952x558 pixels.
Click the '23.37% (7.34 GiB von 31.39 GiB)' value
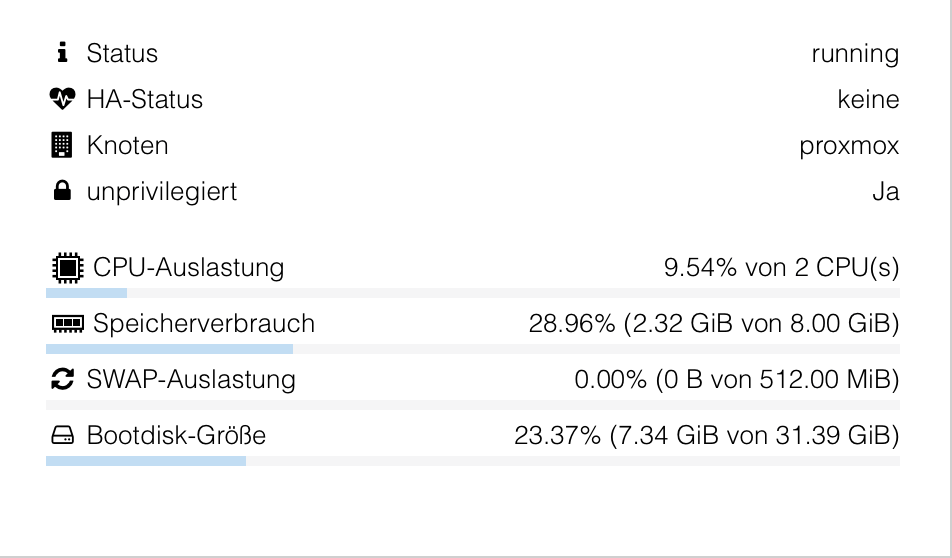point(707,435)
